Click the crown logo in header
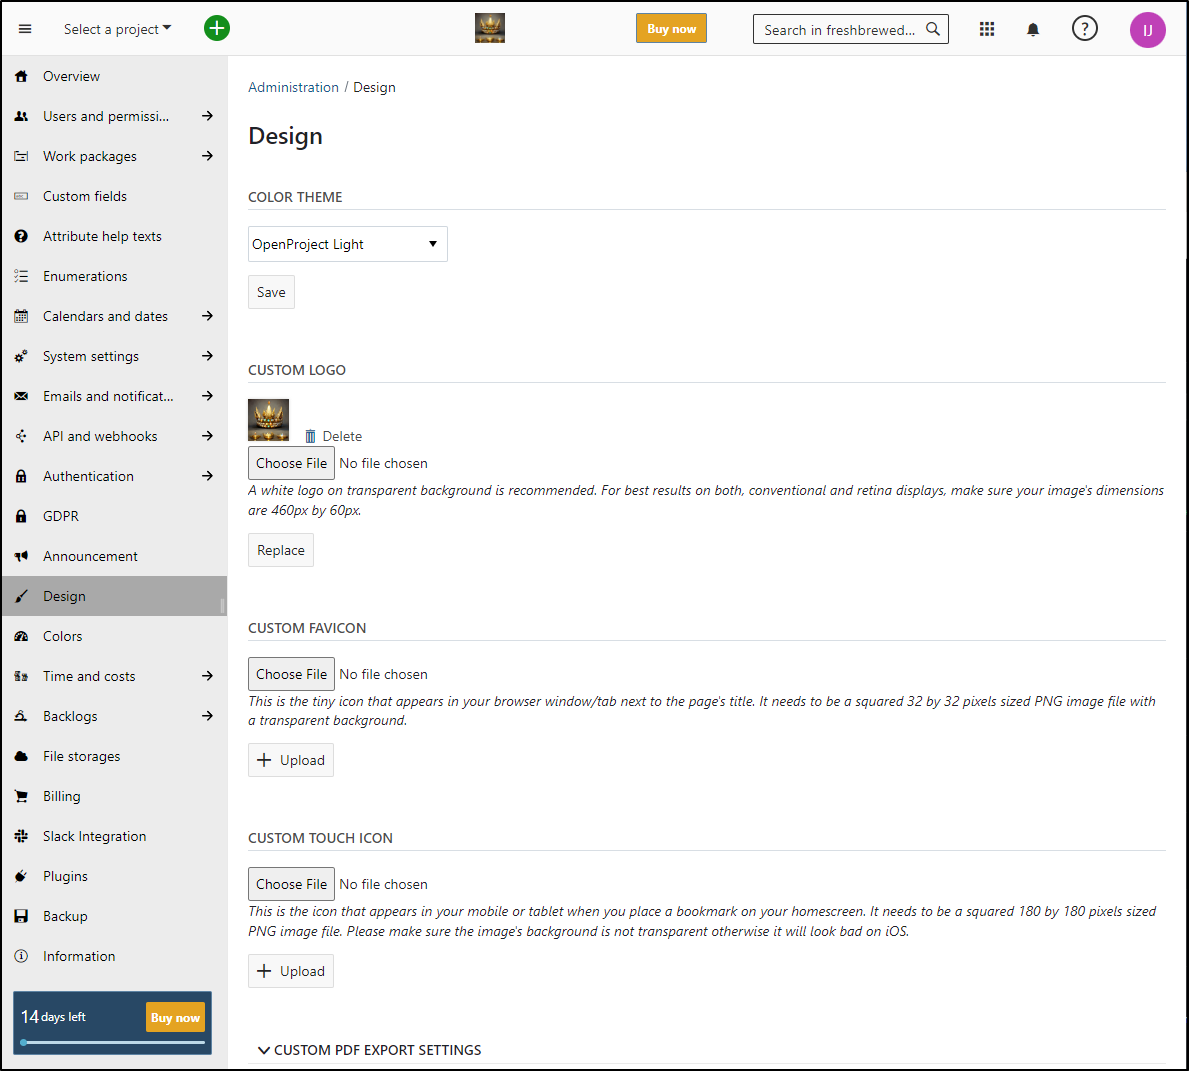The height and width of the screenshot is (1071, 1189). (x=490, y=28)
